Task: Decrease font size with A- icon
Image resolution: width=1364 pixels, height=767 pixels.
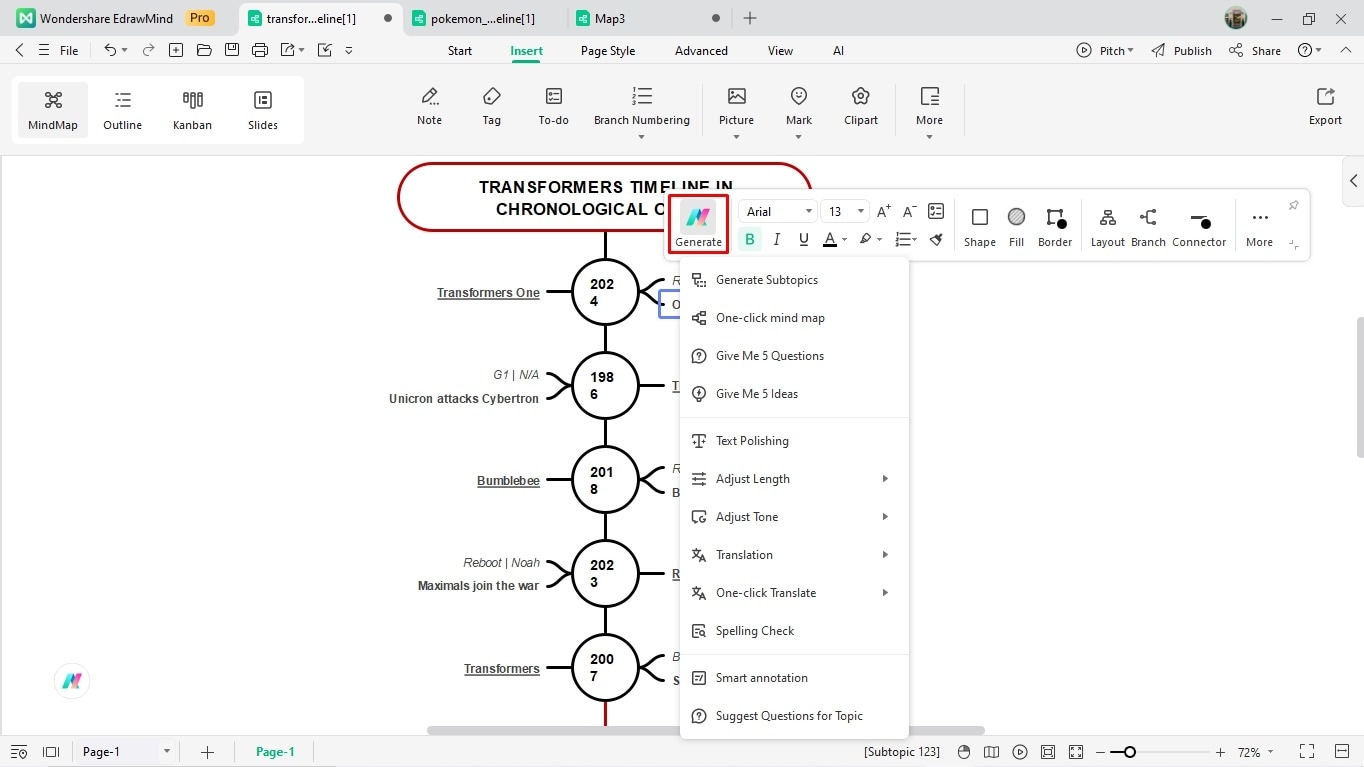Action: (x=909, y=211)
